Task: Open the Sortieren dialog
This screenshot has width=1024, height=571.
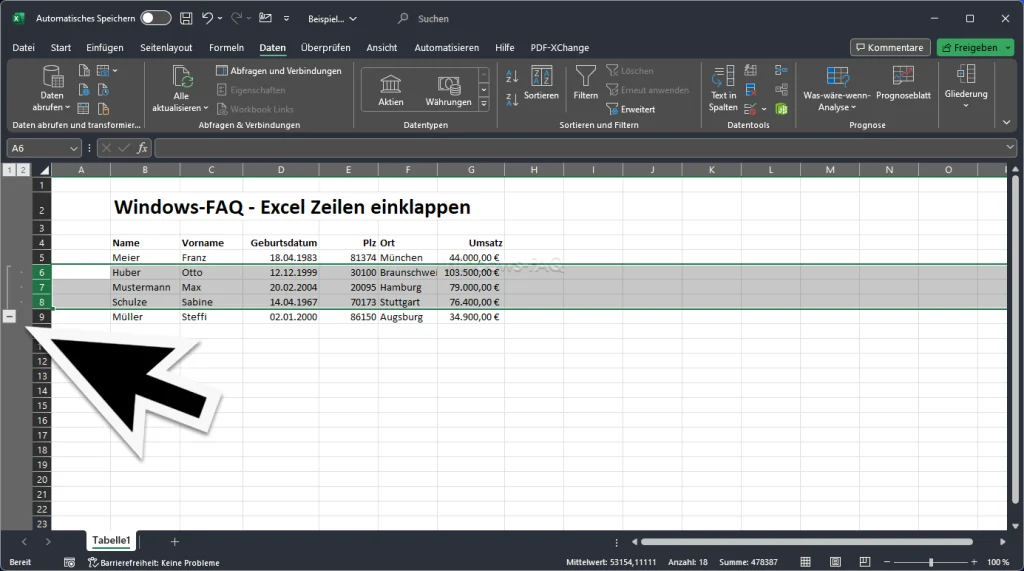Action: [541, 83]
